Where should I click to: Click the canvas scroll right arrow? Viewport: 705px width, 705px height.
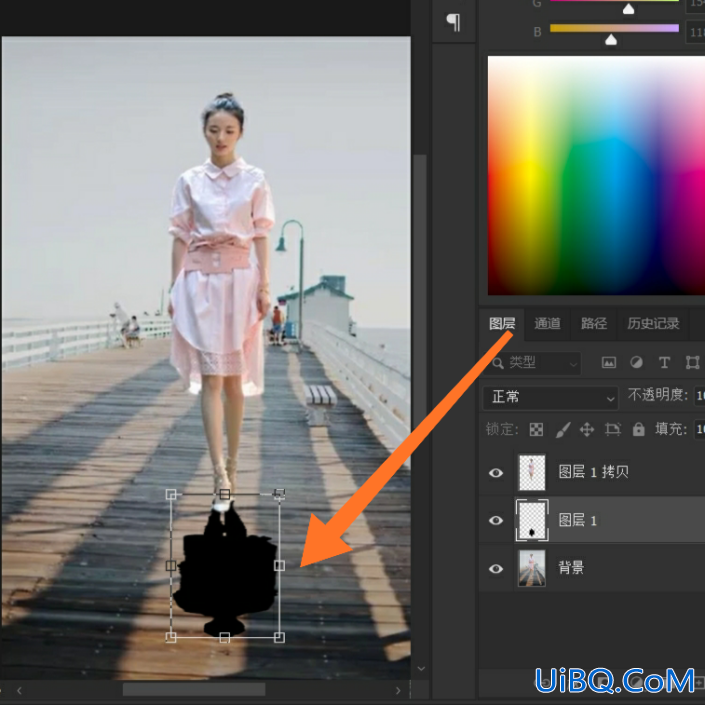[398, 690]
